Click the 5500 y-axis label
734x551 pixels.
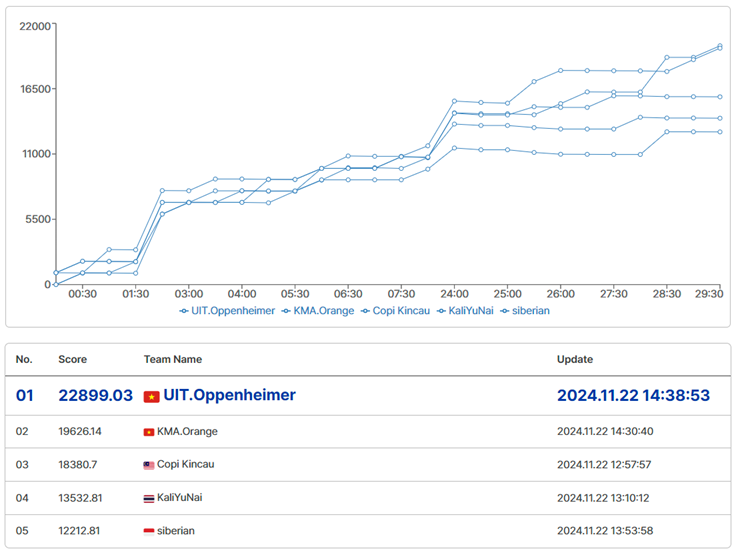[38, 220]
